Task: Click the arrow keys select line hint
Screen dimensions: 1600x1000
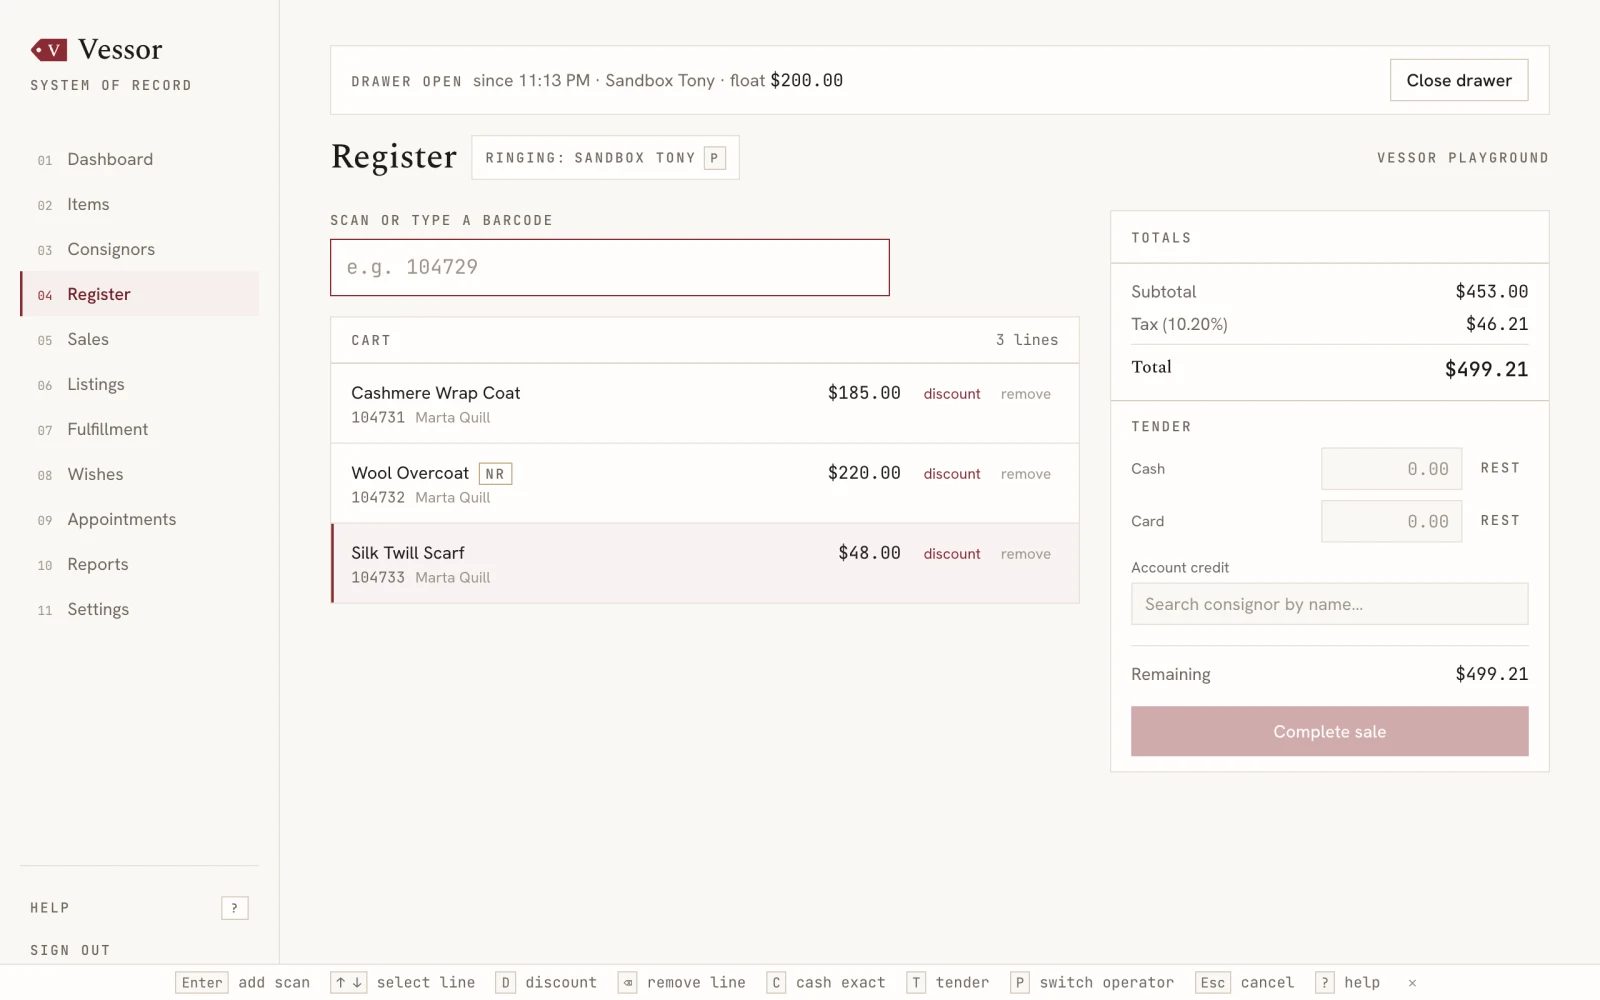Action: point(349,983)
